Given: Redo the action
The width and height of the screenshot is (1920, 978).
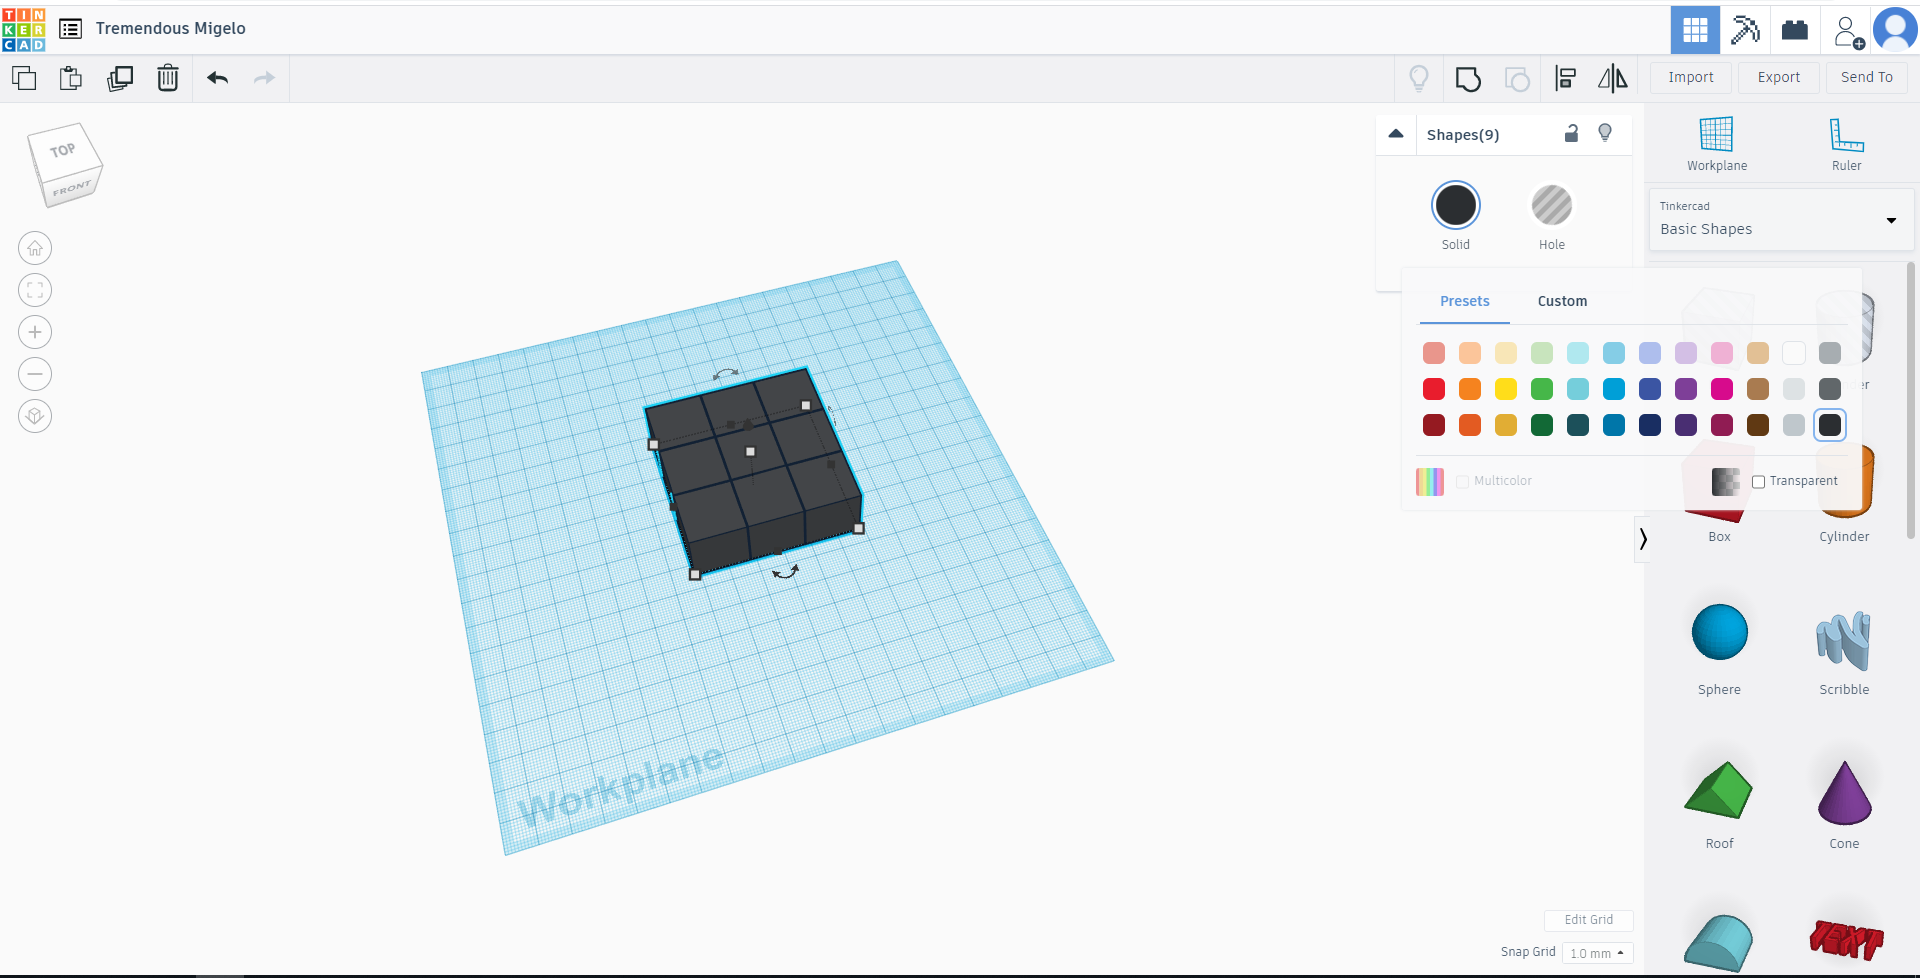Looking at the screenshot, I should [264, 78].
